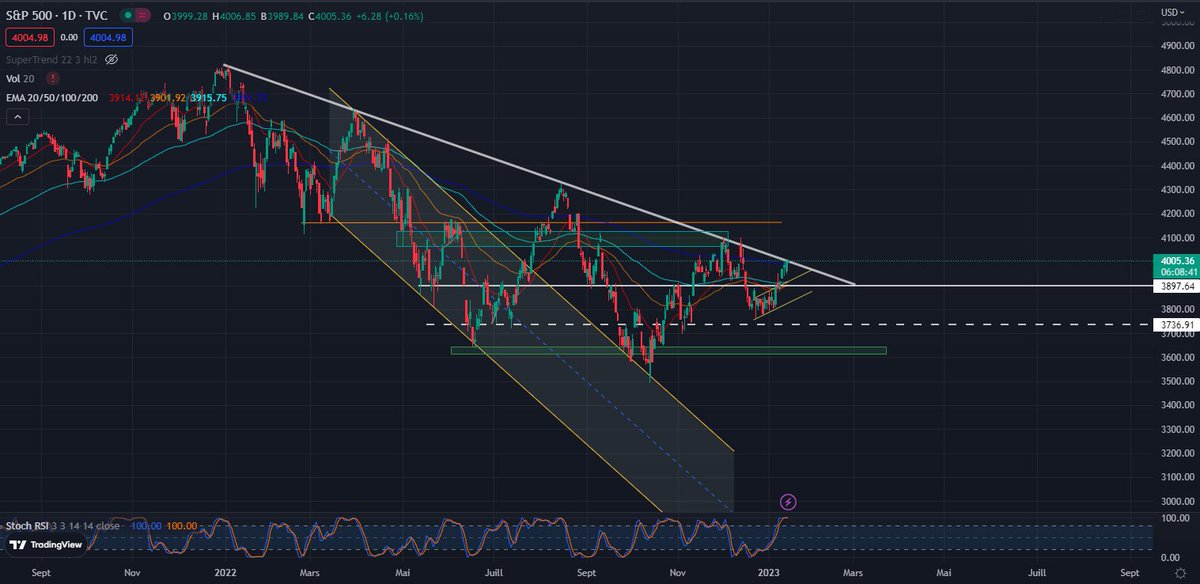Click the red warning icon beside Vol 20

pos(53,77)
